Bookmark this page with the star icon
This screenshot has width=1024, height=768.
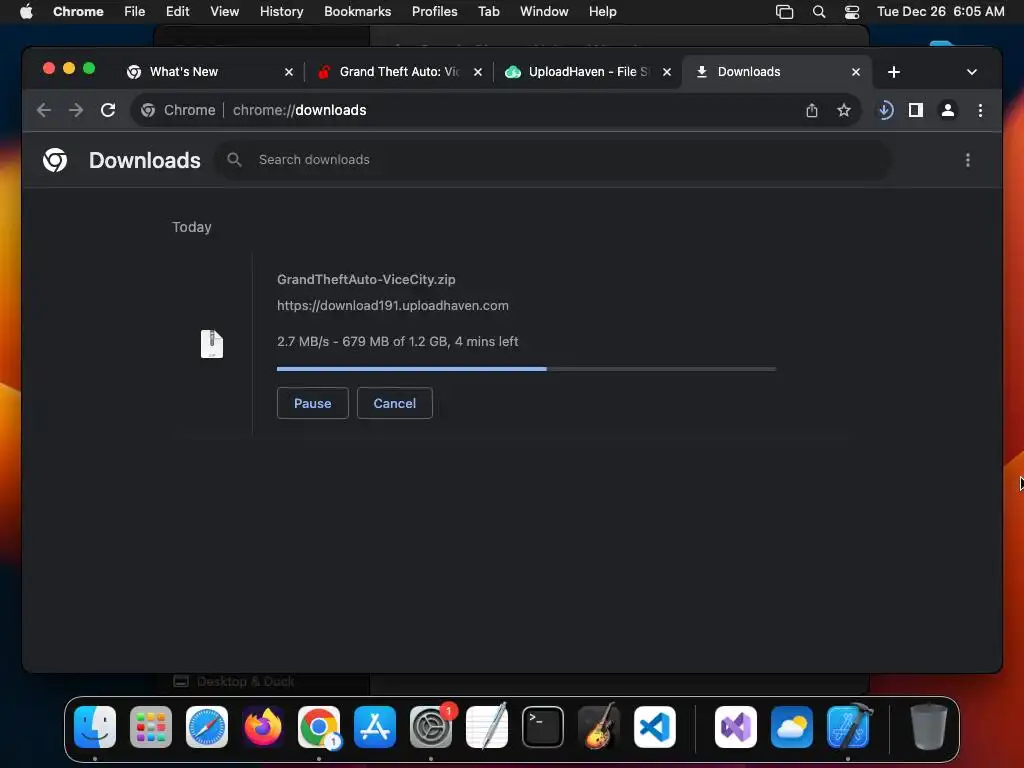(x=844, y=110)
